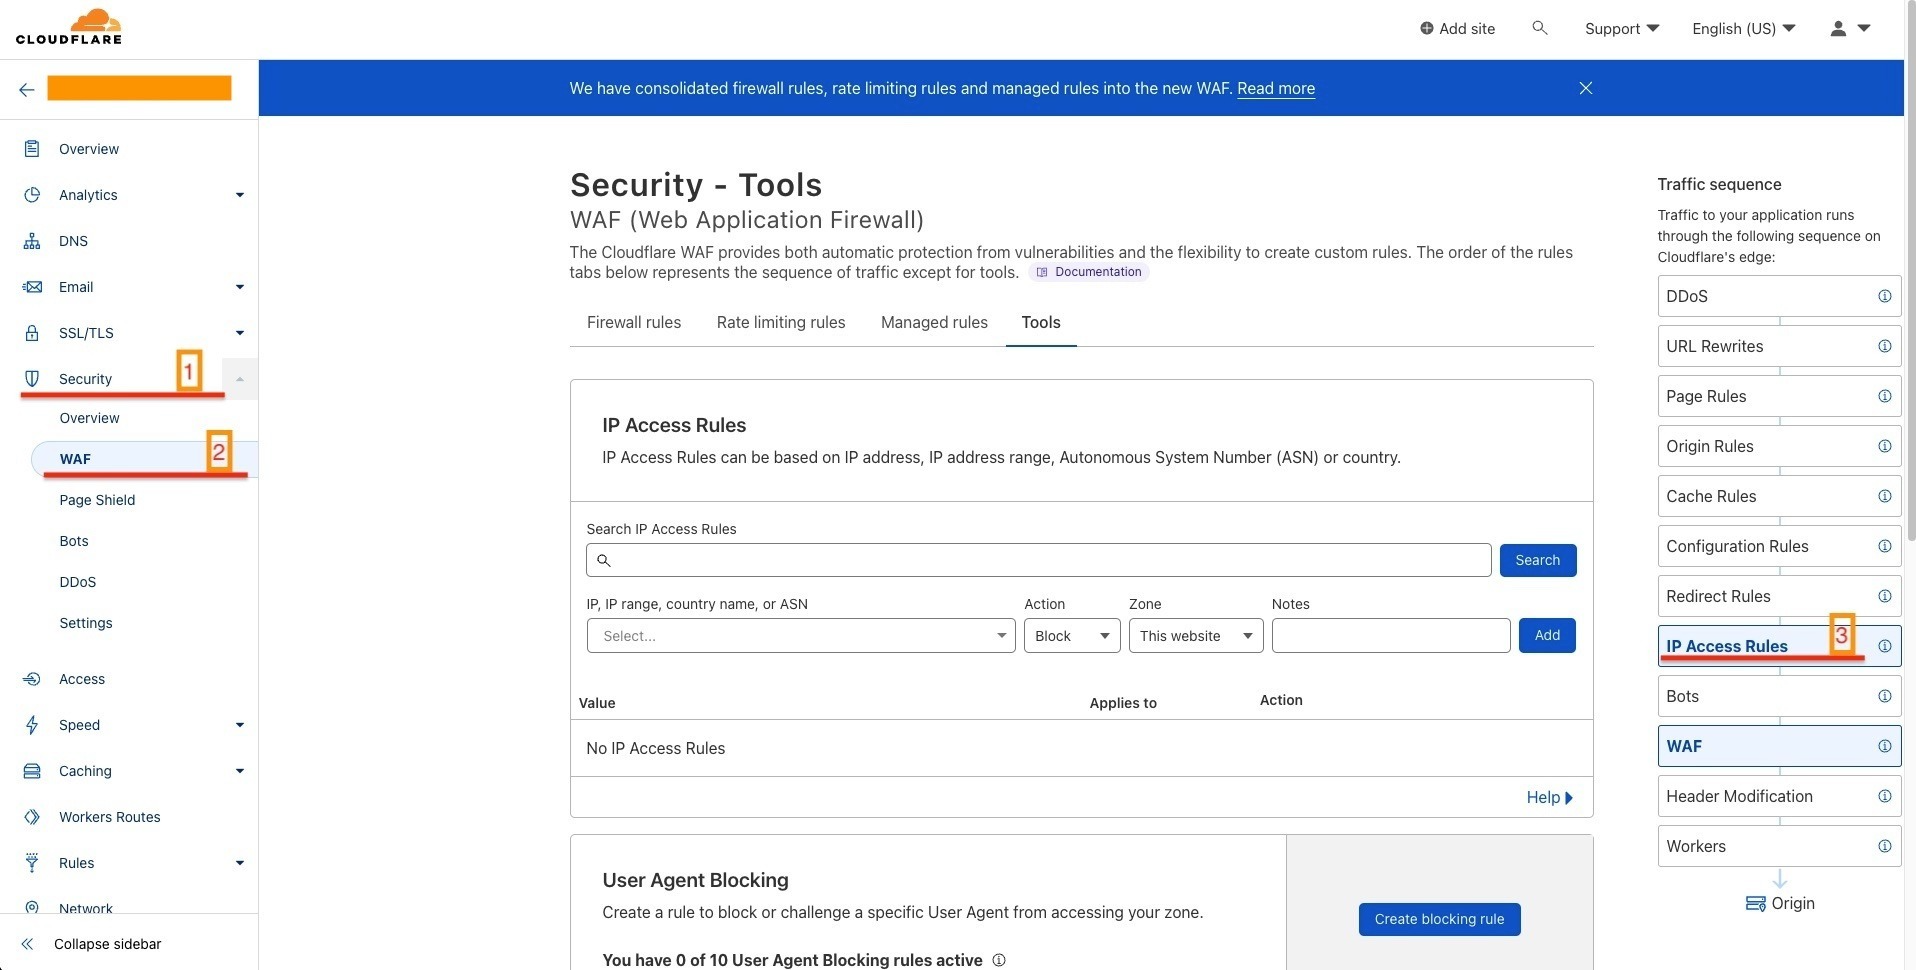Click the top search magnifier icon
Image resolution: width=1916 pixels, height=970 pixels.
click(1540, 28)
